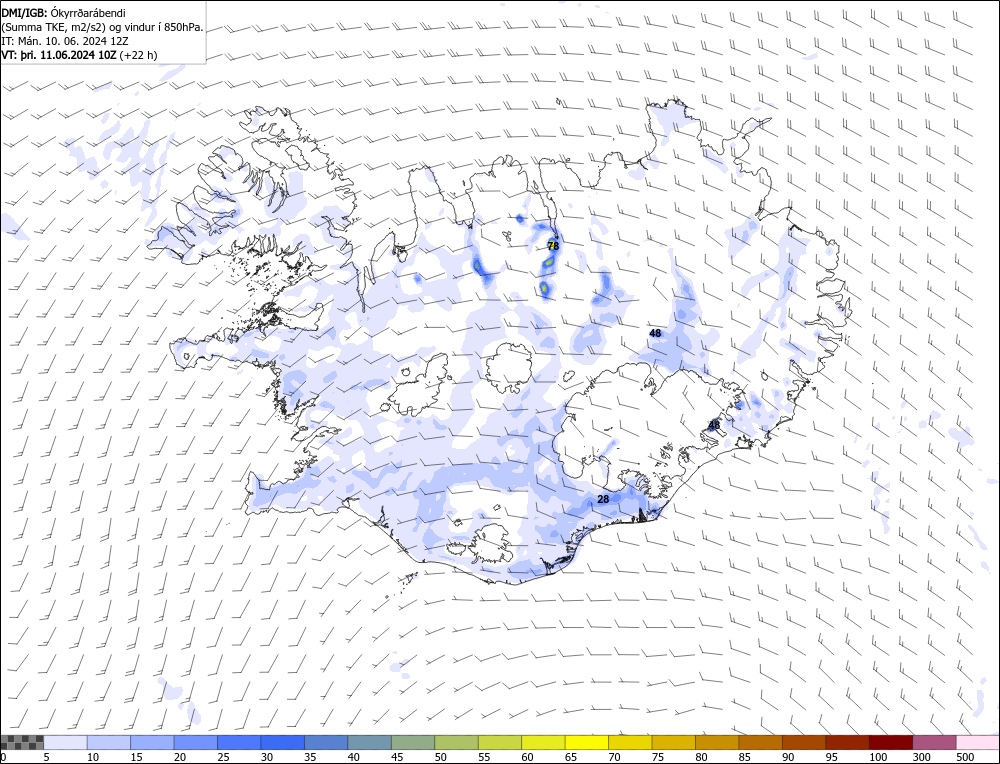Click the 28 value near the south coast
The image size is (1000, 764).
pos(603,499)
